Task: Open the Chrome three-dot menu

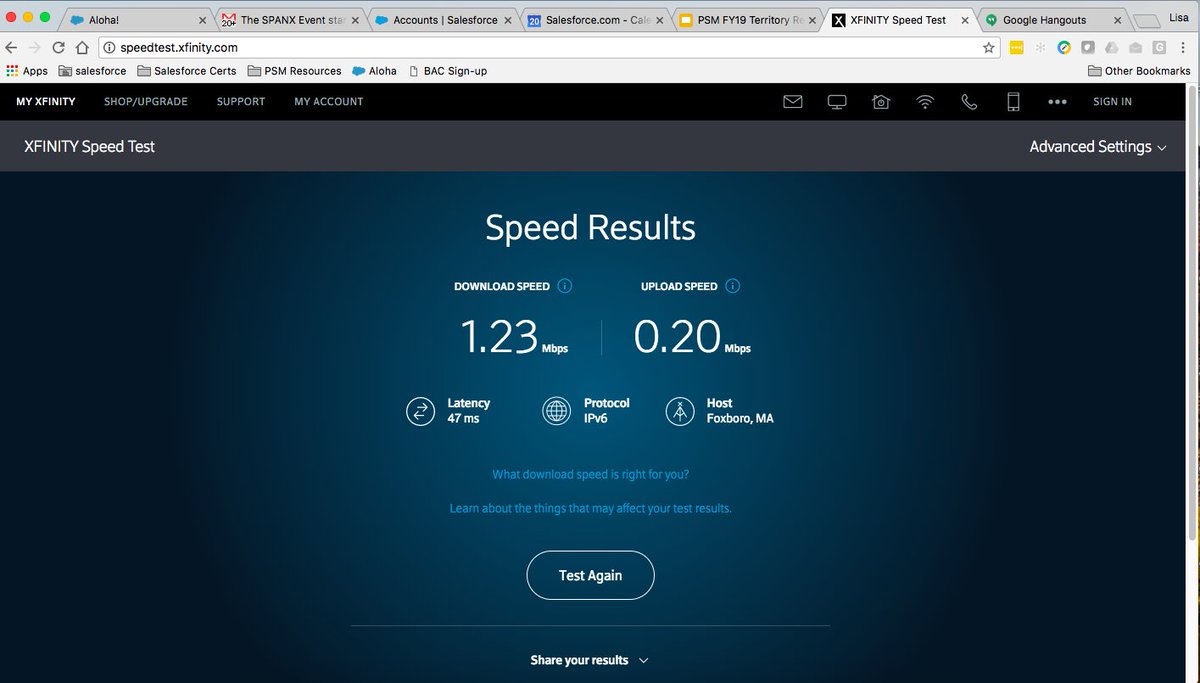Action: pos(1183,47)
